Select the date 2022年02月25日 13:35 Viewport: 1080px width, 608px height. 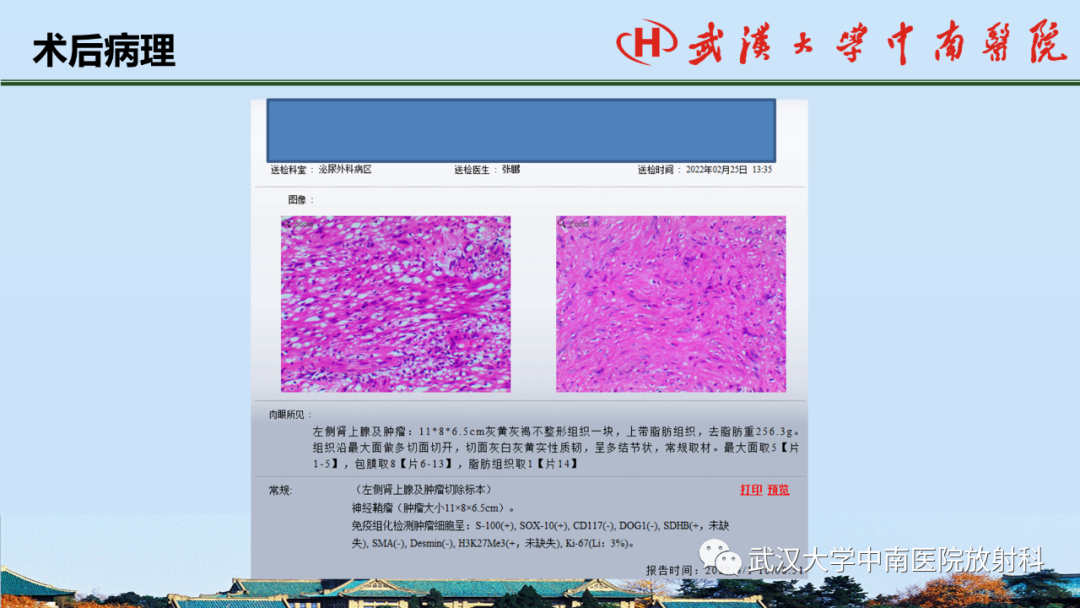pos(729,169)
